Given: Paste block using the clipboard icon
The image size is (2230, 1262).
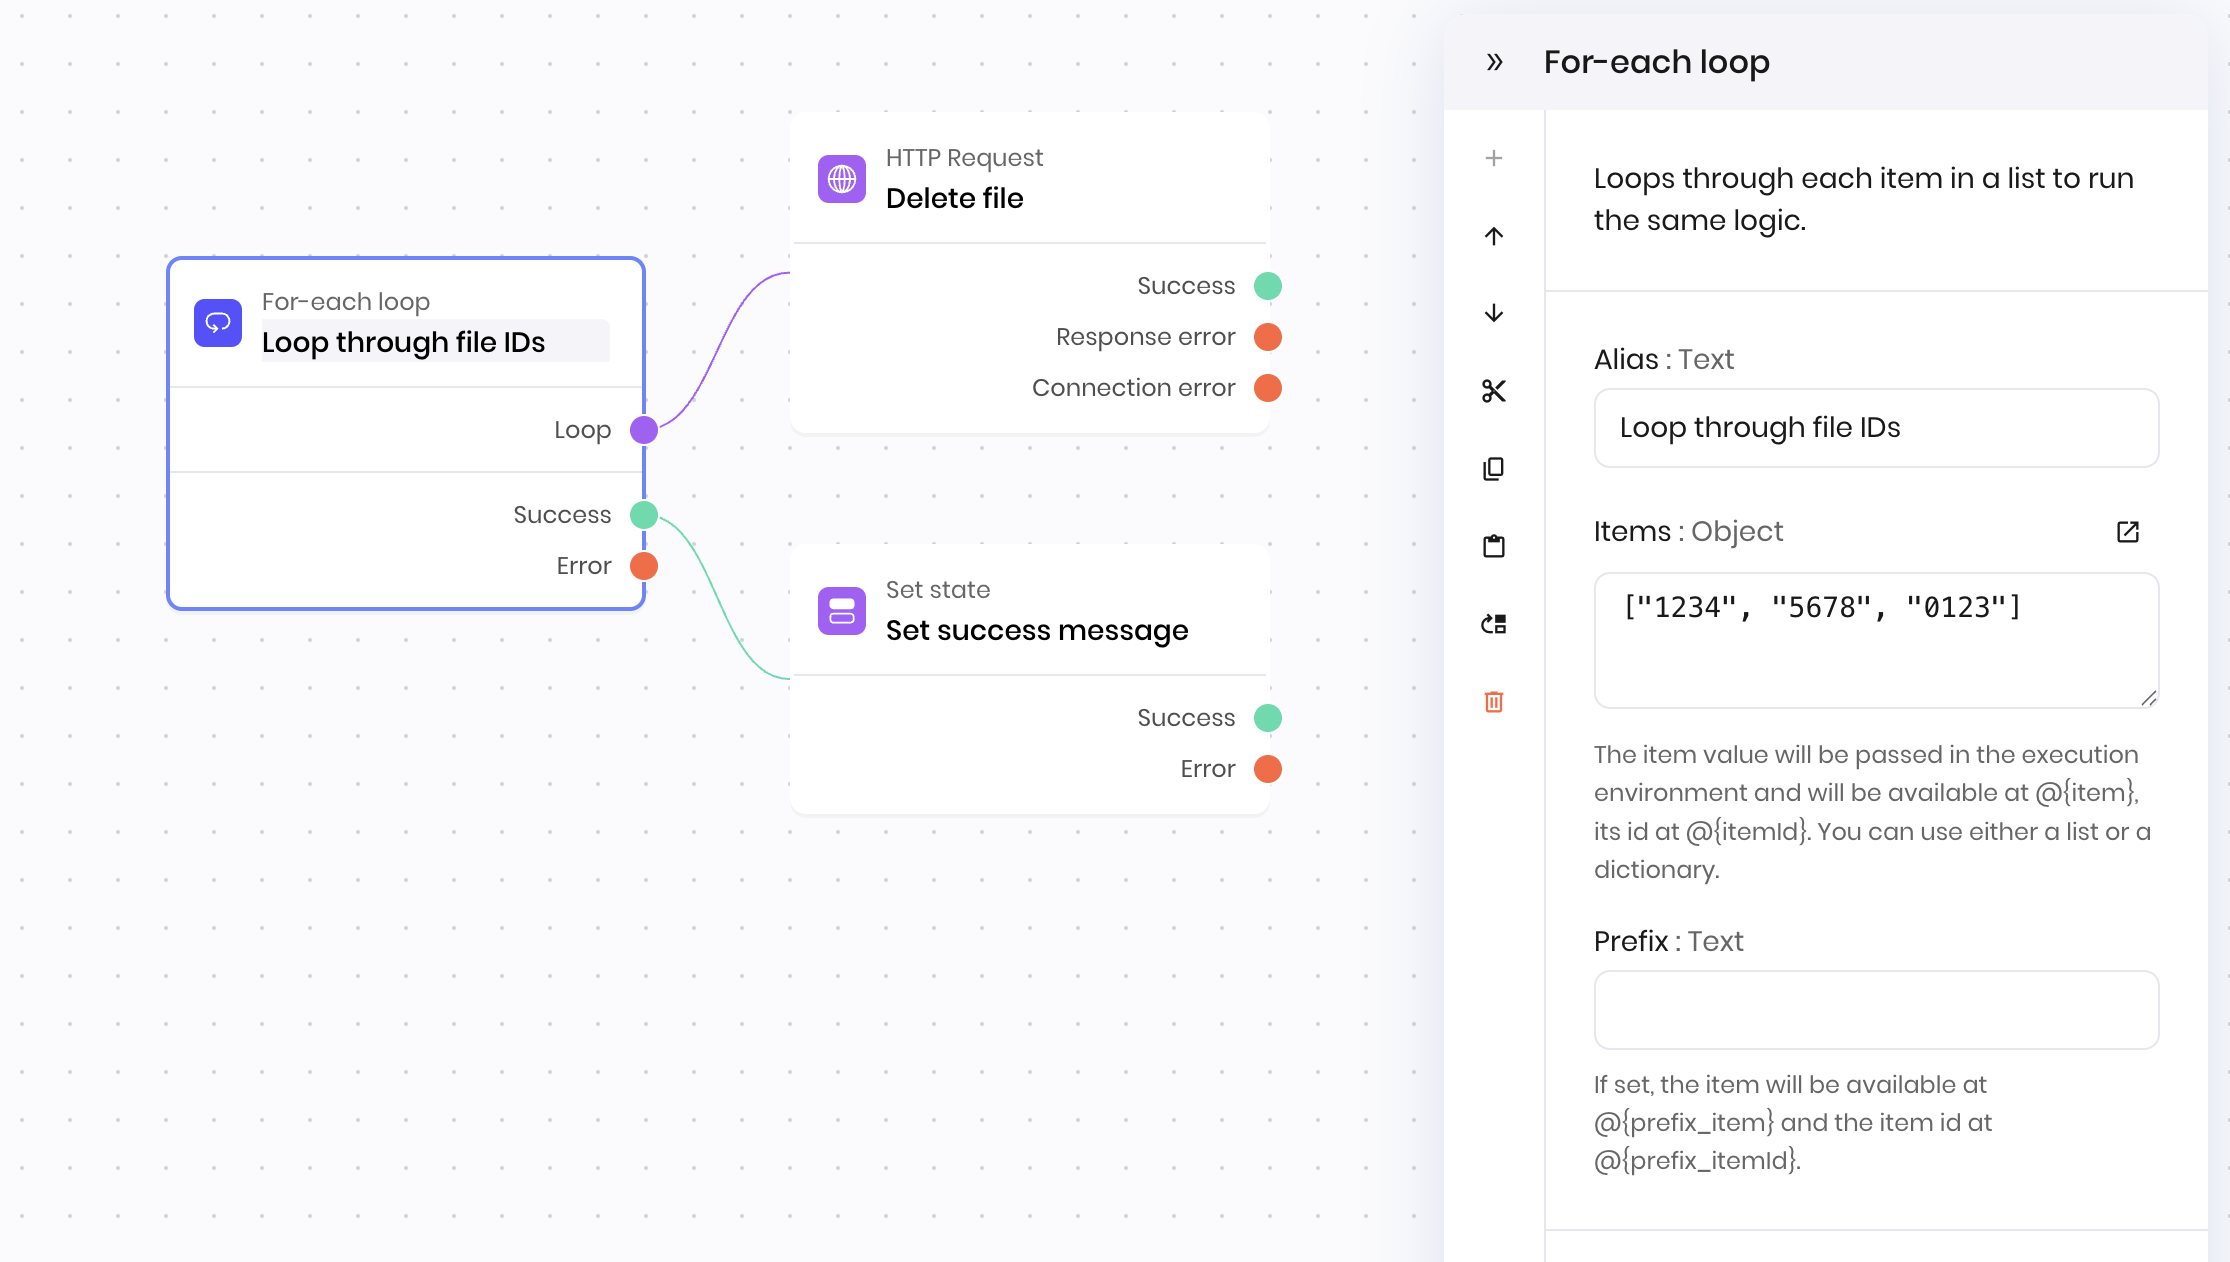Looking at the screenshot, I should point(1494,546).
